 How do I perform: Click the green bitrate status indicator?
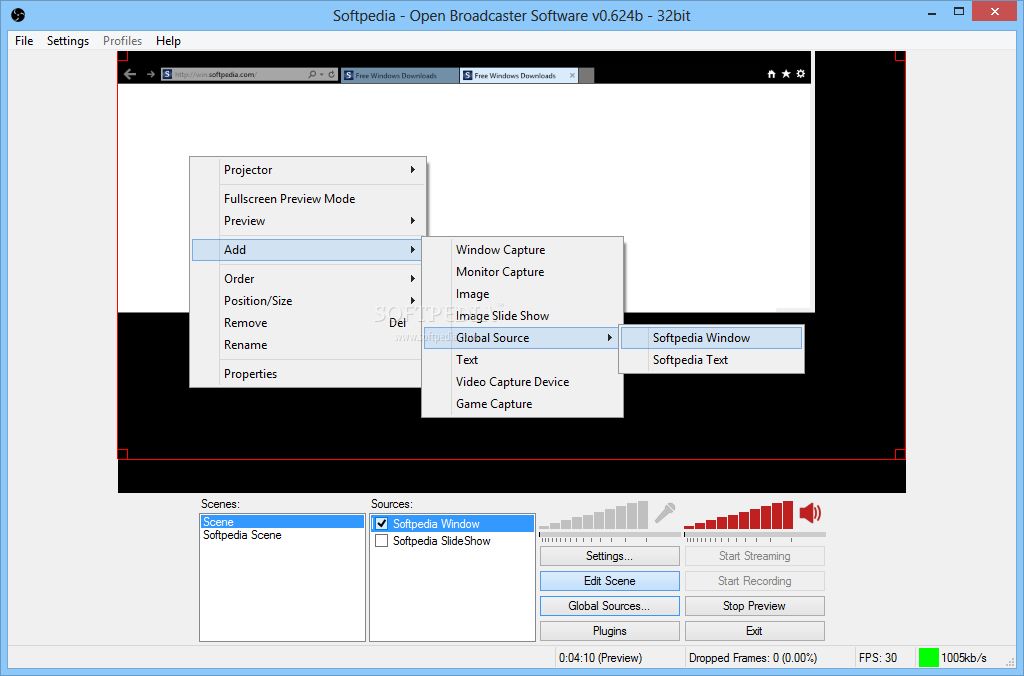coord(929,657)
